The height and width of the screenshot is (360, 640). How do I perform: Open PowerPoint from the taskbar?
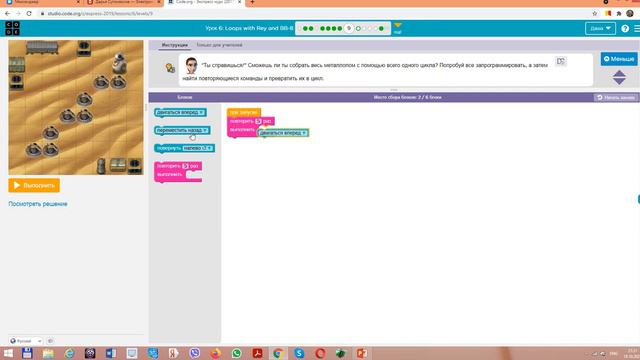pos(362,353)
